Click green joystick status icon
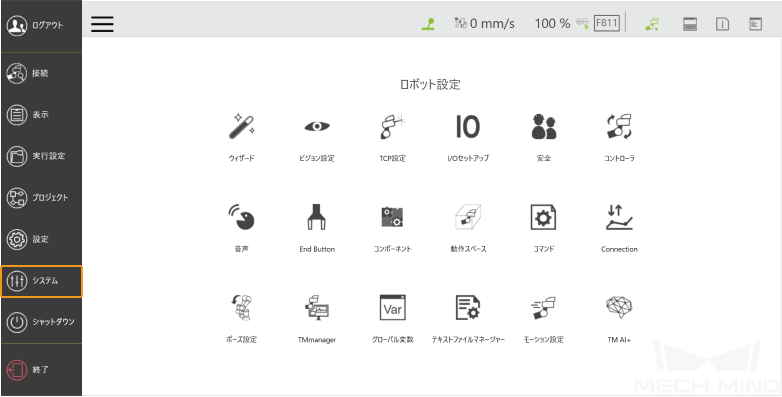 pyautogui.click(x=428, y=24)
